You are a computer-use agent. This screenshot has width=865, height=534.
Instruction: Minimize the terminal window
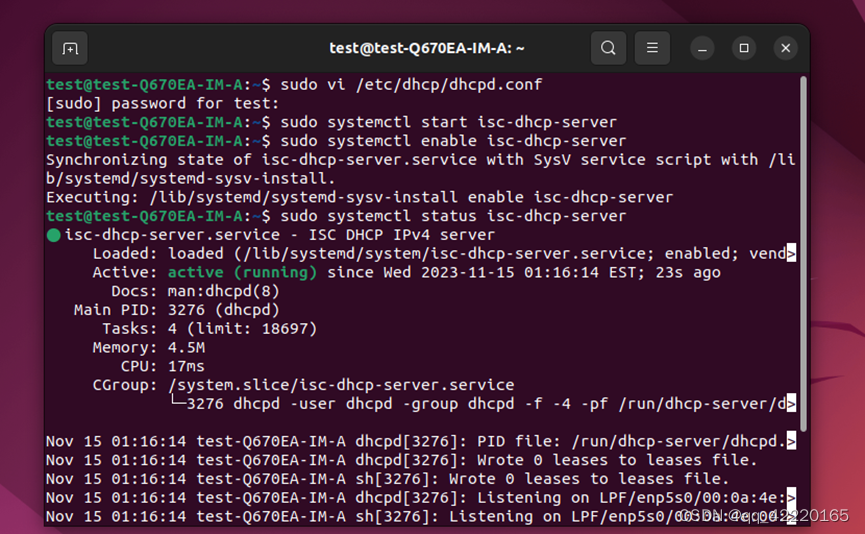point(702,49)
